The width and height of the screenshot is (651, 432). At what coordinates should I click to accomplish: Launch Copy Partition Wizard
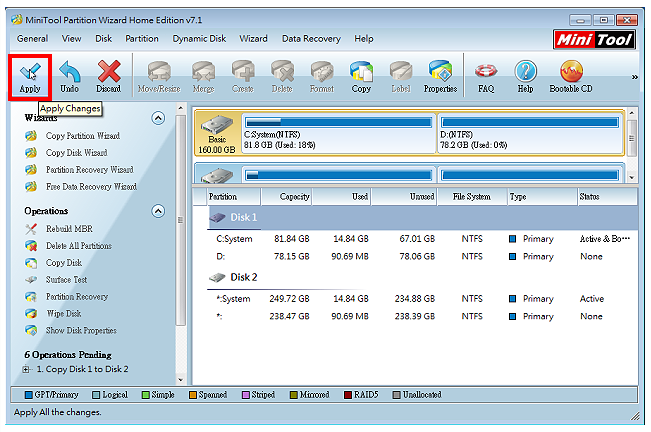coord(83,136)
